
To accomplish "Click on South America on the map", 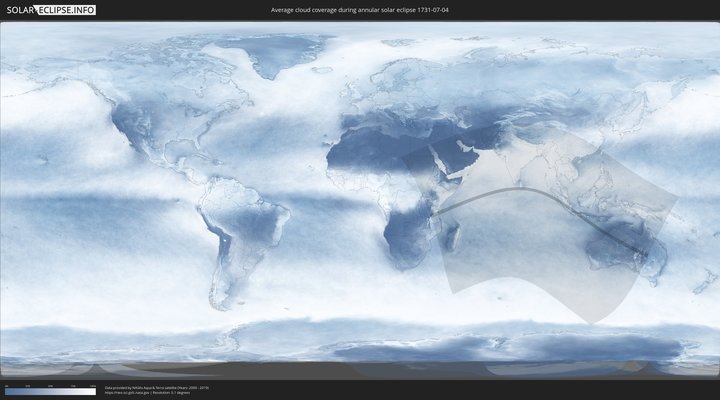I will coord(240,230).
